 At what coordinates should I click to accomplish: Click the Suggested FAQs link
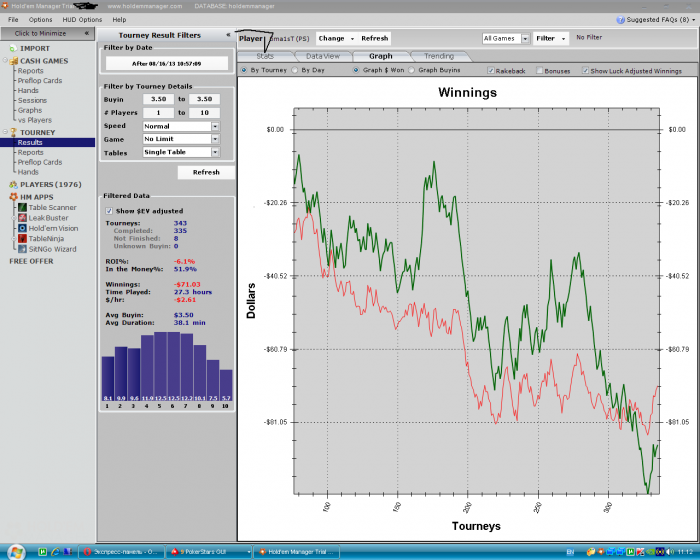[x=658, y=19]
